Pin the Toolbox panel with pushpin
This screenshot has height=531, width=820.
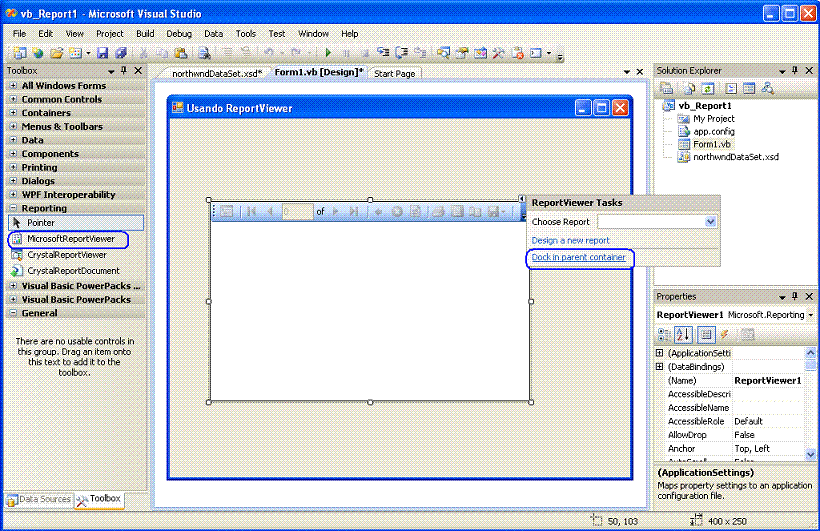(124, 70)
